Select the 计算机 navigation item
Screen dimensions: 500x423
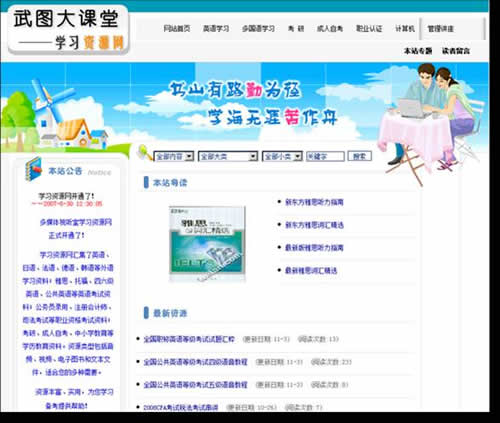[405, 29]
